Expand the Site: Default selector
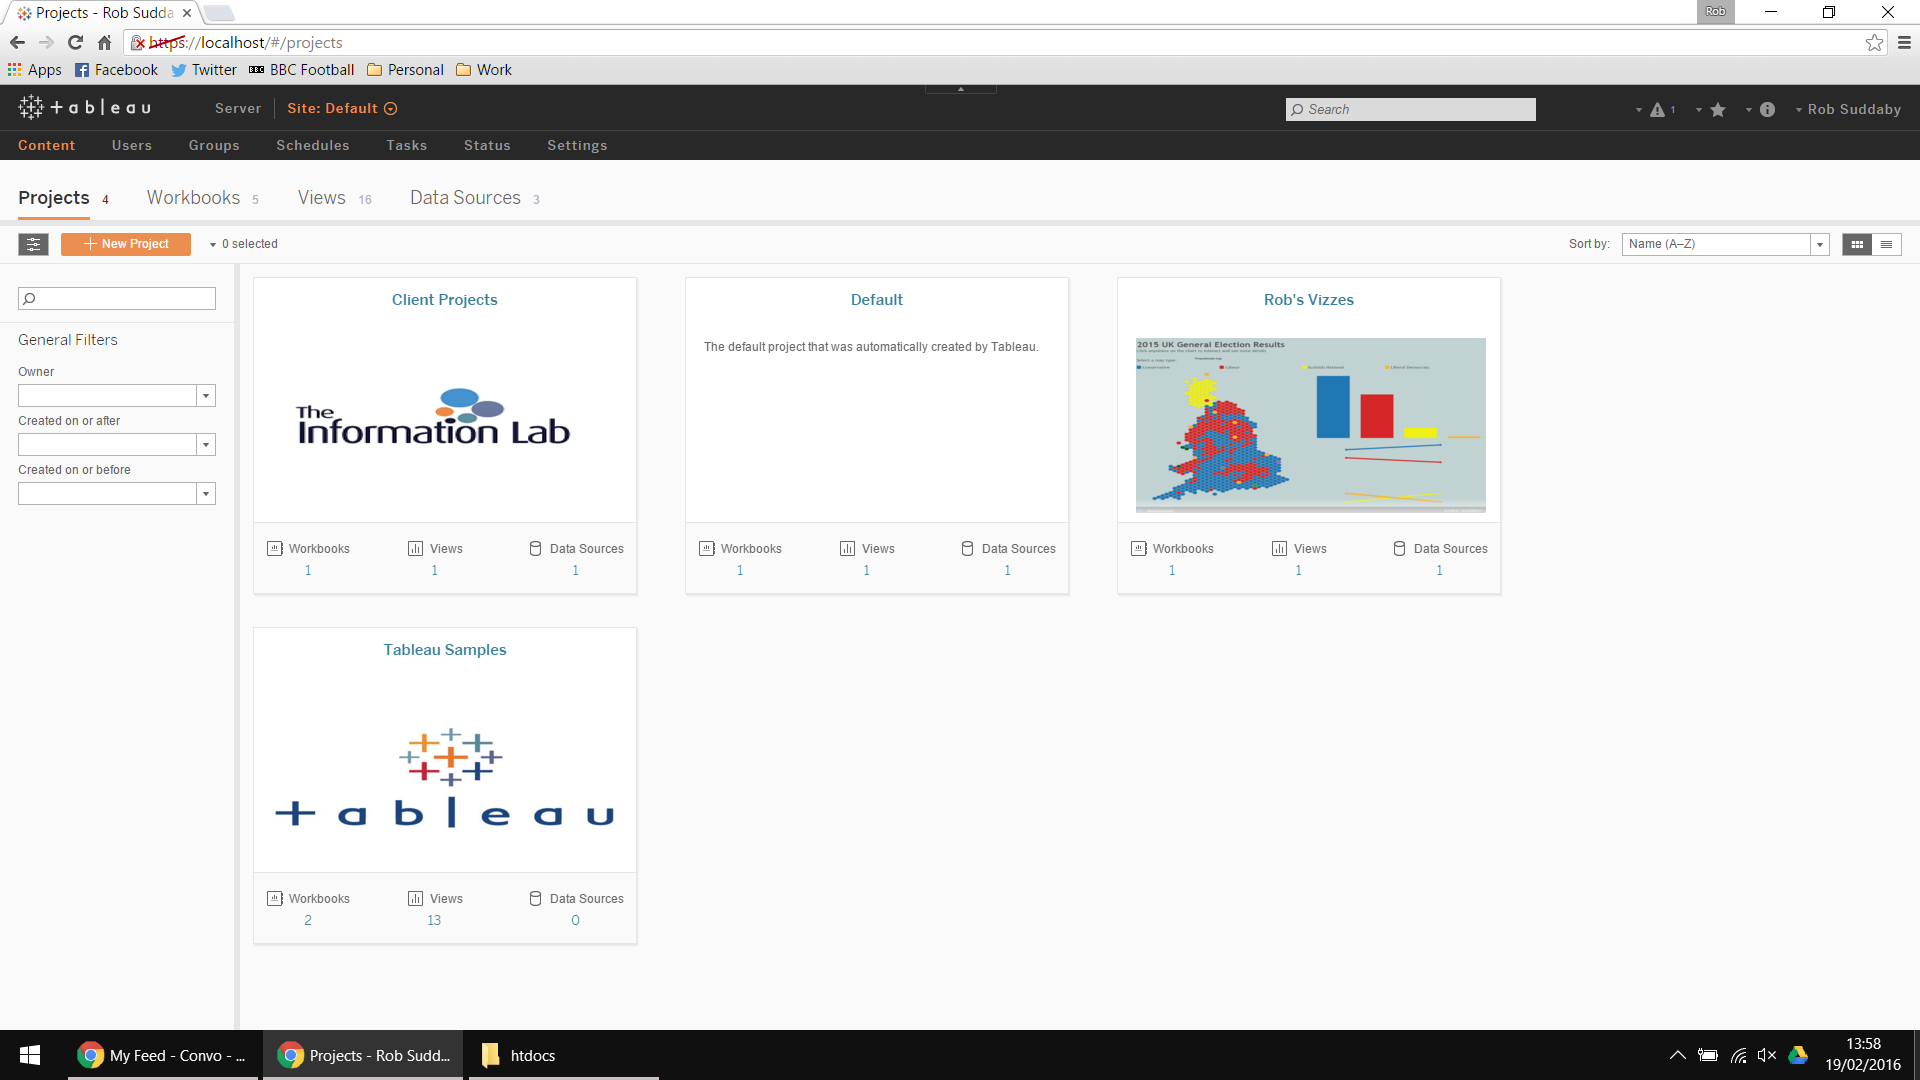The width and height of the screenshot is (1920, 1080). point(342,108)
